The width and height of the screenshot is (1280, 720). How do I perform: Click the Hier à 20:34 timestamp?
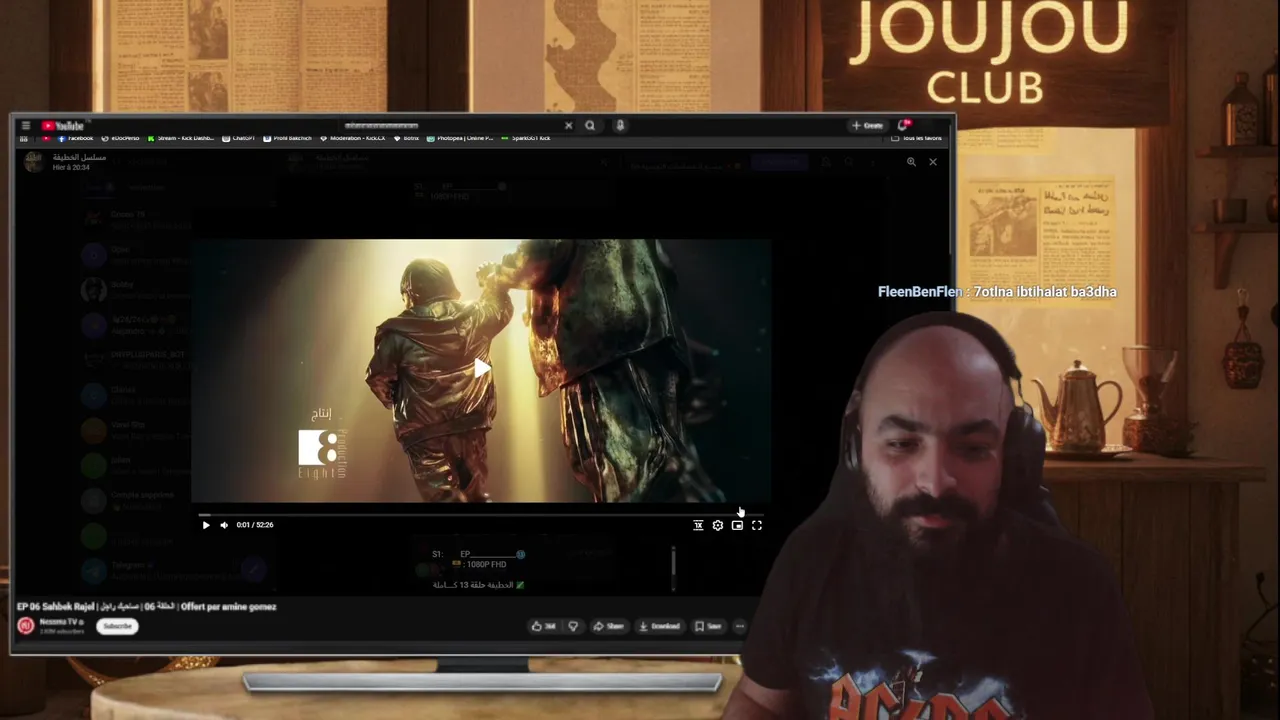coord(70,167)
